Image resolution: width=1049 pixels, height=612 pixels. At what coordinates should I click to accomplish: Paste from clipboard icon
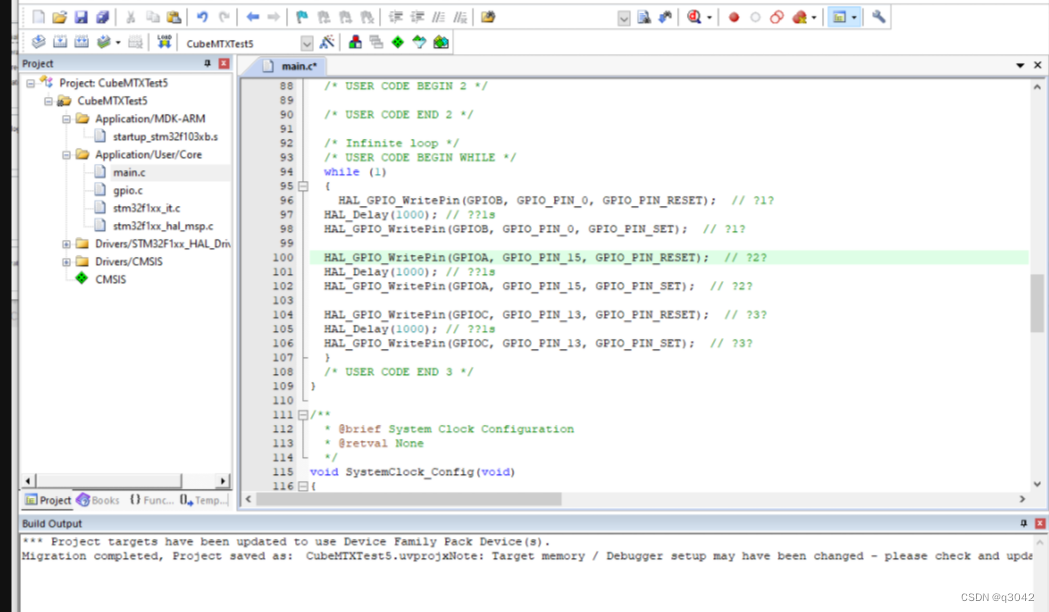pyautogui.click(x=174, y=17)
